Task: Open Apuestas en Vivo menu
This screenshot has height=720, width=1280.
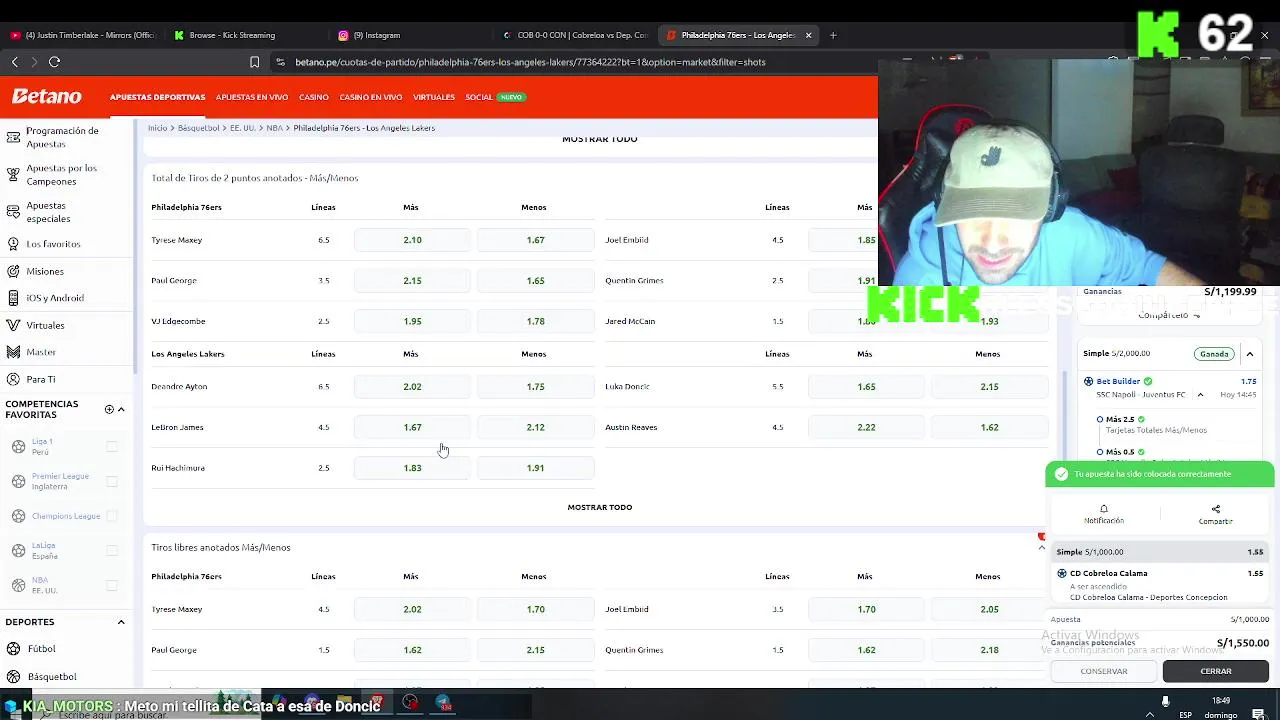Action: [252, 97]
